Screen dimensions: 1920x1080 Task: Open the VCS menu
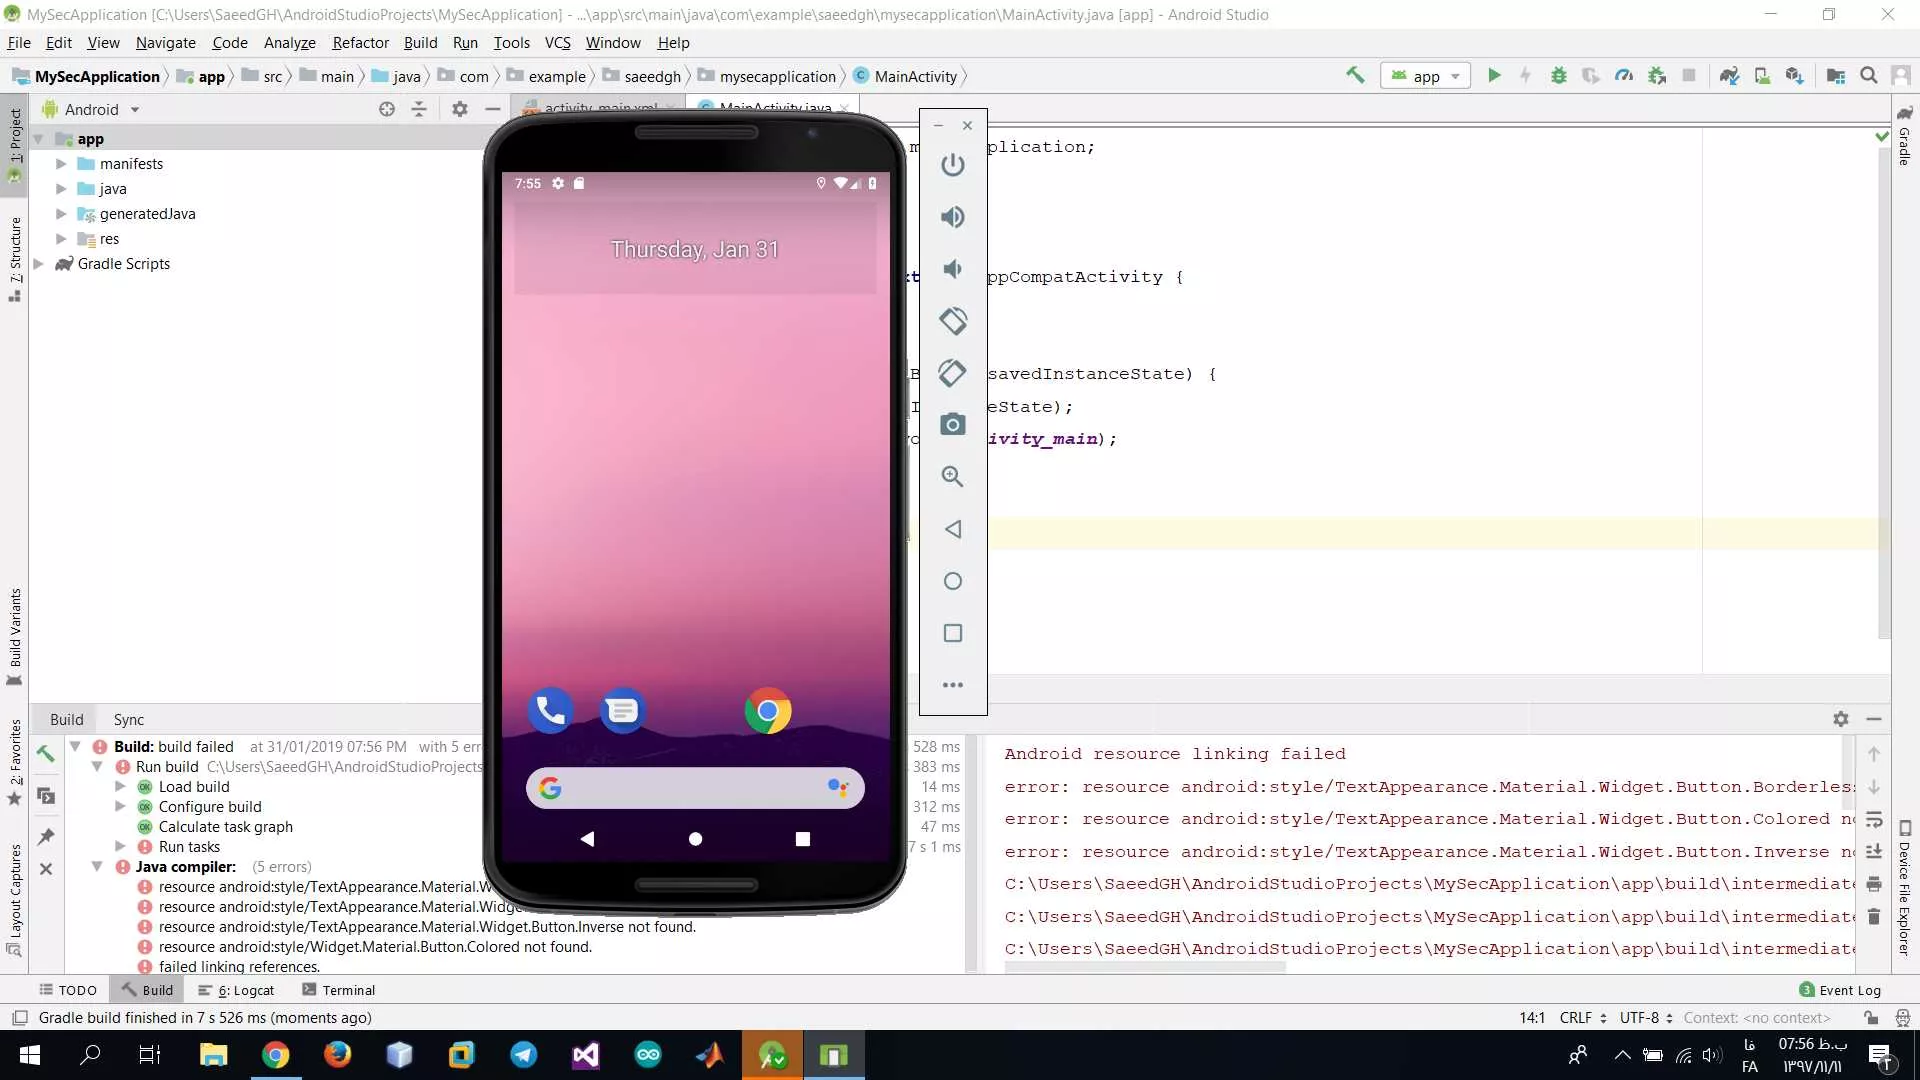pos(557,43)
